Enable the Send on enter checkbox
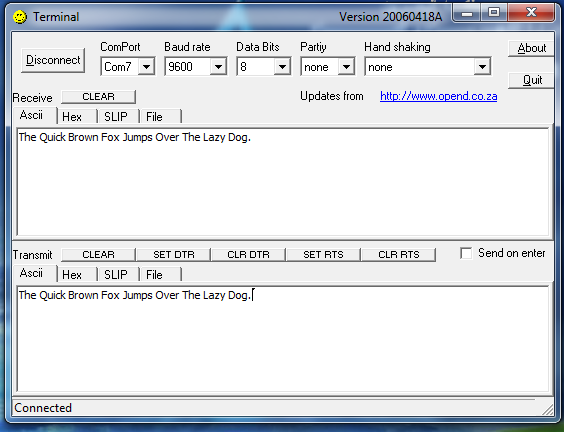 (x=466, y=253)
